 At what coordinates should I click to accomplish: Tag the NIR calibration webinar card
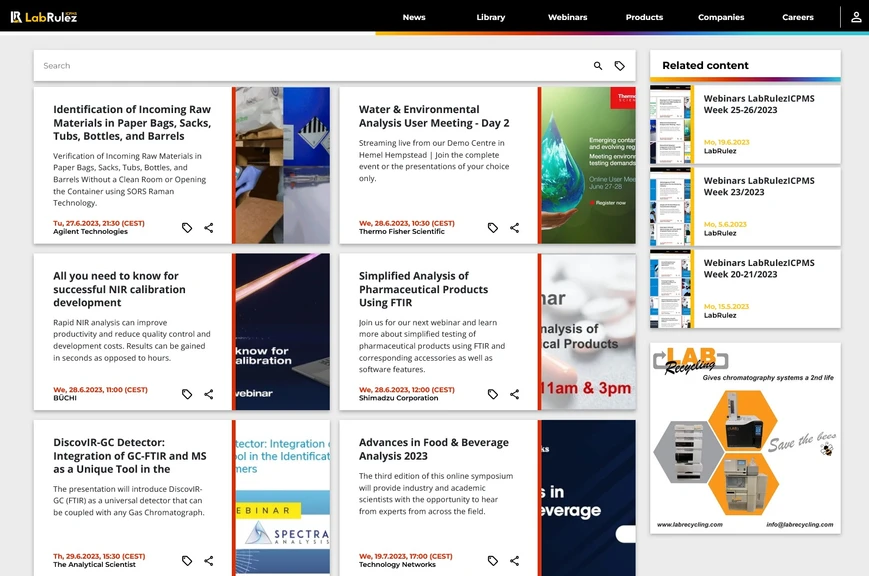point(187,394)
